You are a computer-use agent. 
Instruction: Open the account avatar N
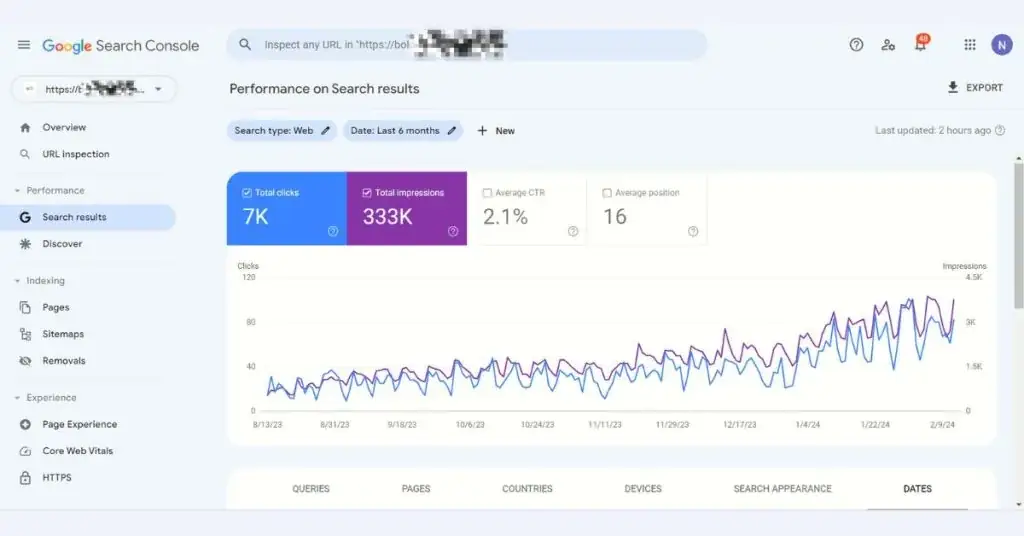coord(1002,44)
